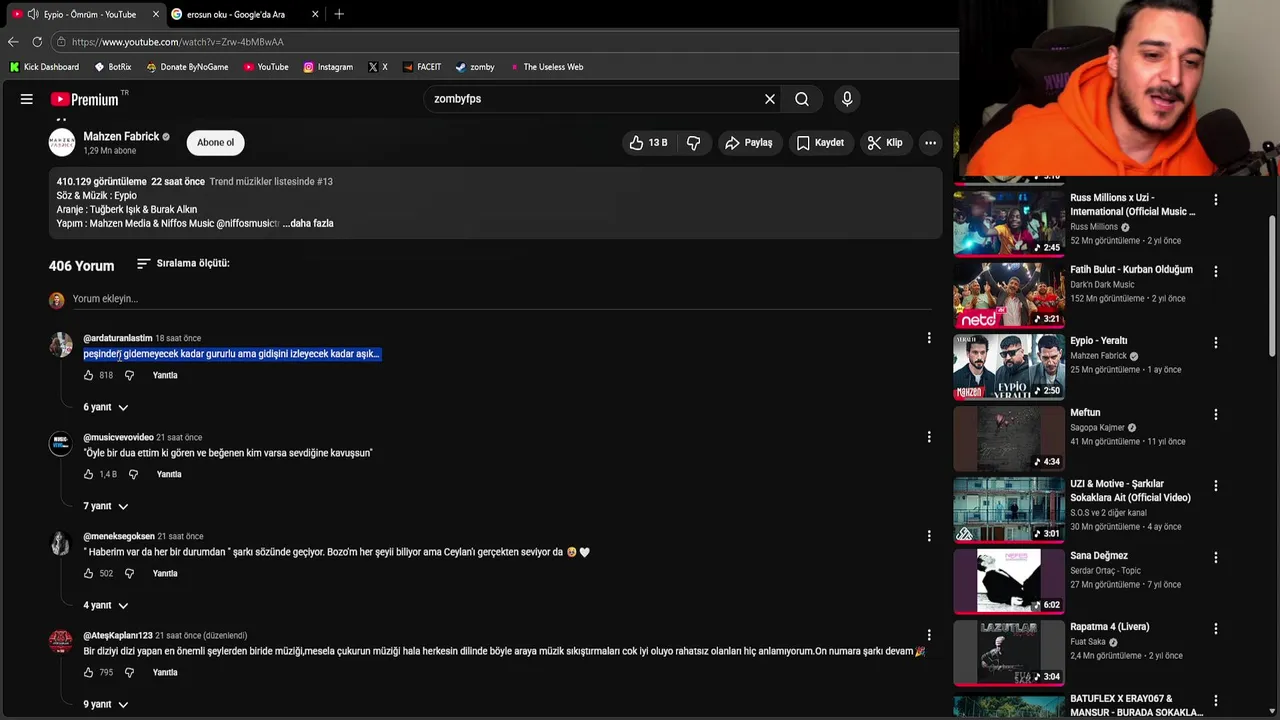The image size is (1280, 720).
Task: Click the Abone ol subscribe button
Action: (215, 142)
